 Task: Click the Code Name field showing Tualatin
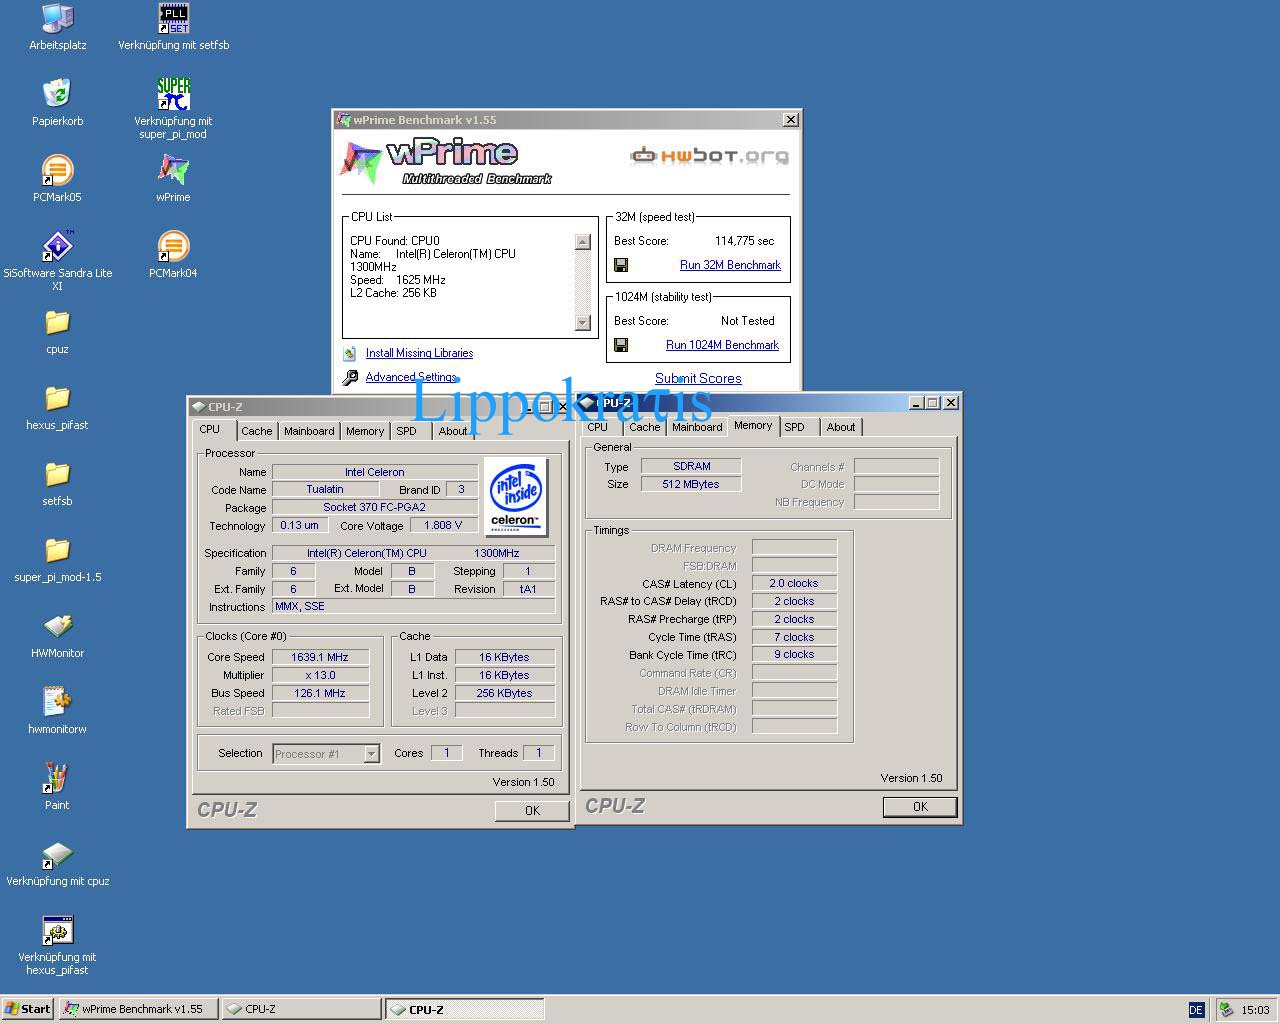tap(325, 489)
